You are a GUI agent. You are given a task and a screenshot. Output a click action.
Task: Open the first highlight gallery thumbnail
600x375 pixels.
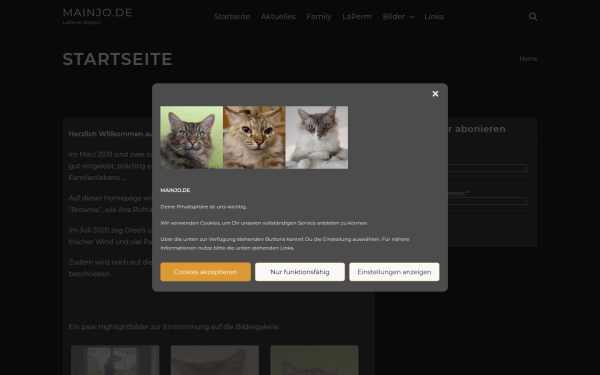point(115,360)
